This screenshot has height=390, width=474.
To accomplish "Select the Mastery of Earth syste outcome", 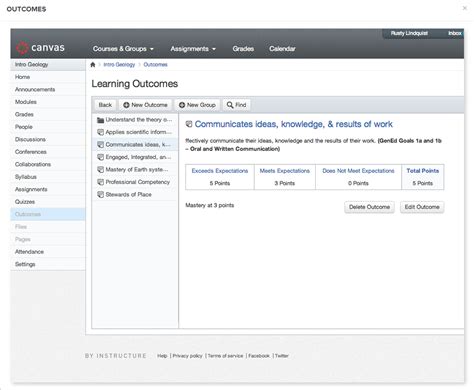I will (135, 170).
